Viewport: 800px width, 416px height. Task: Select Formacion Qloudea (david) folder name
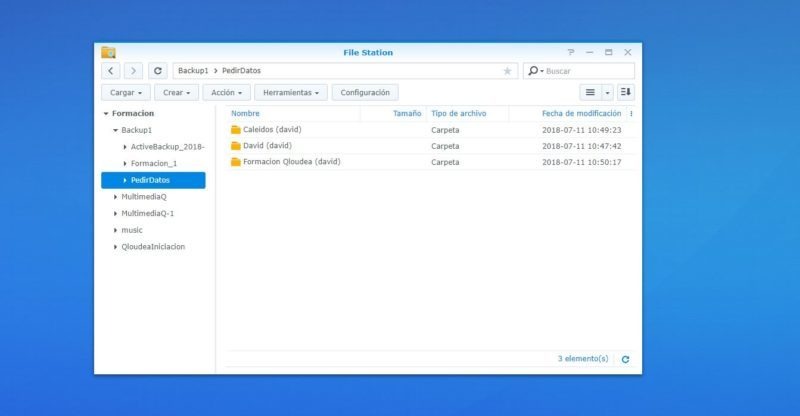(x=291, y=162)
